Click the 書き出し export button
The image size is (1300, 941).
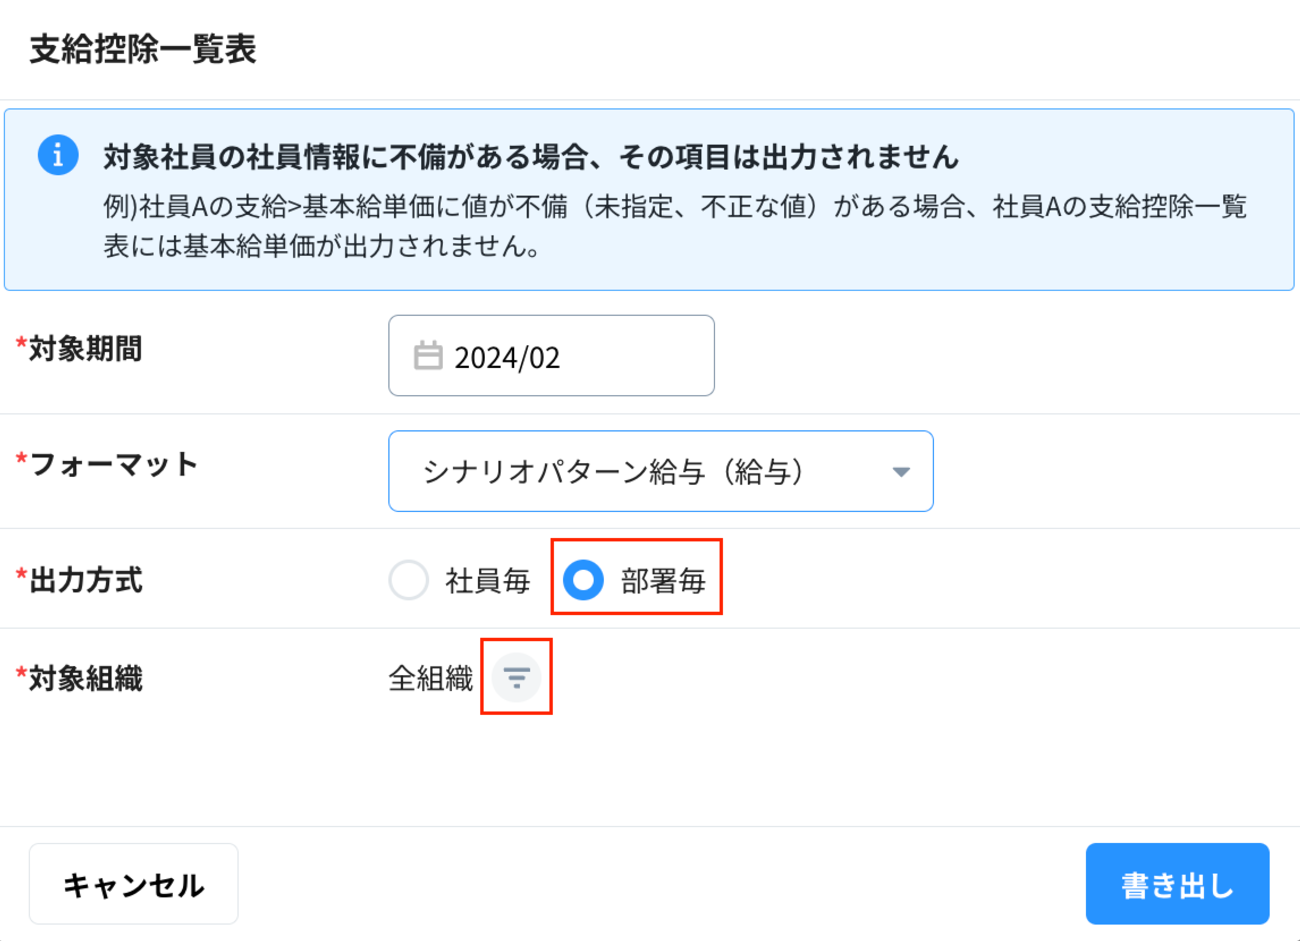point(1177,884)
